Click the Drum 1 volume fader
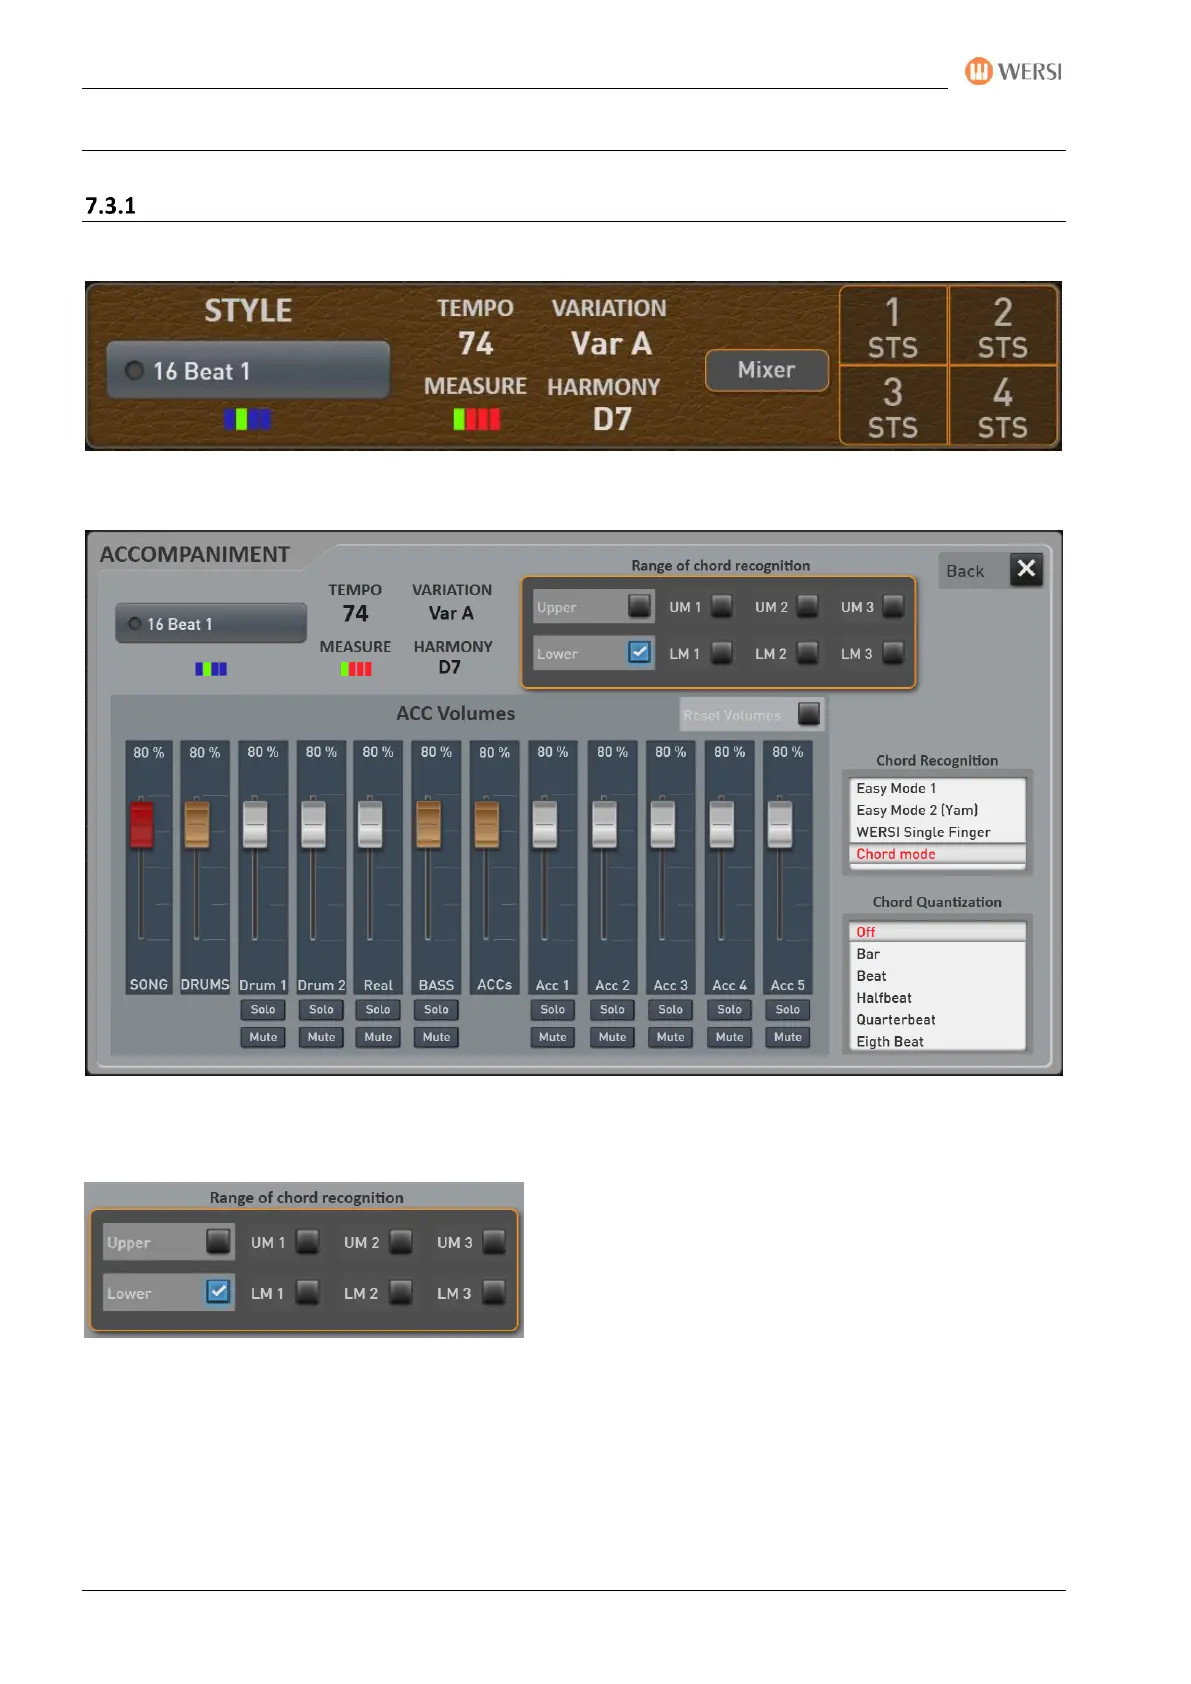 click(255, 823)
